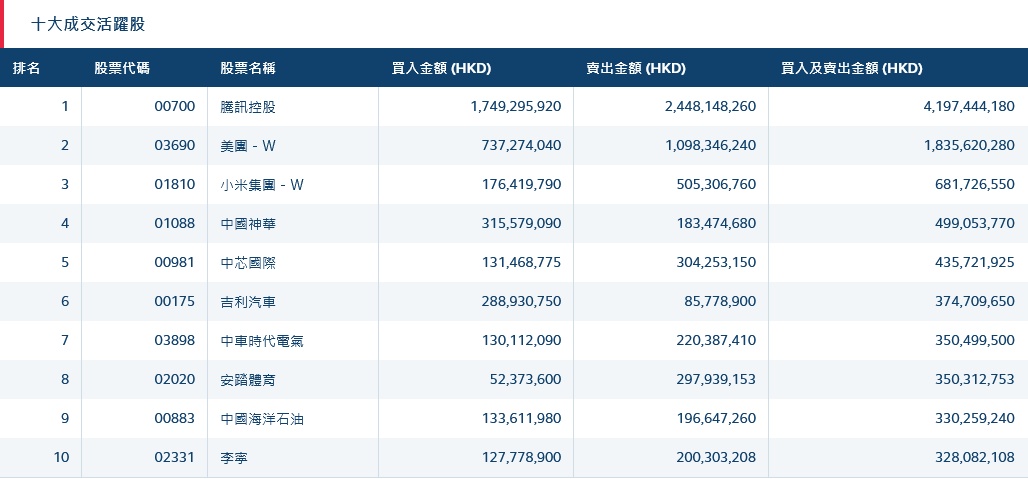Select stock name 中國海洋石油
This screenshot has height=479, width=1028.
click(262, 419)
